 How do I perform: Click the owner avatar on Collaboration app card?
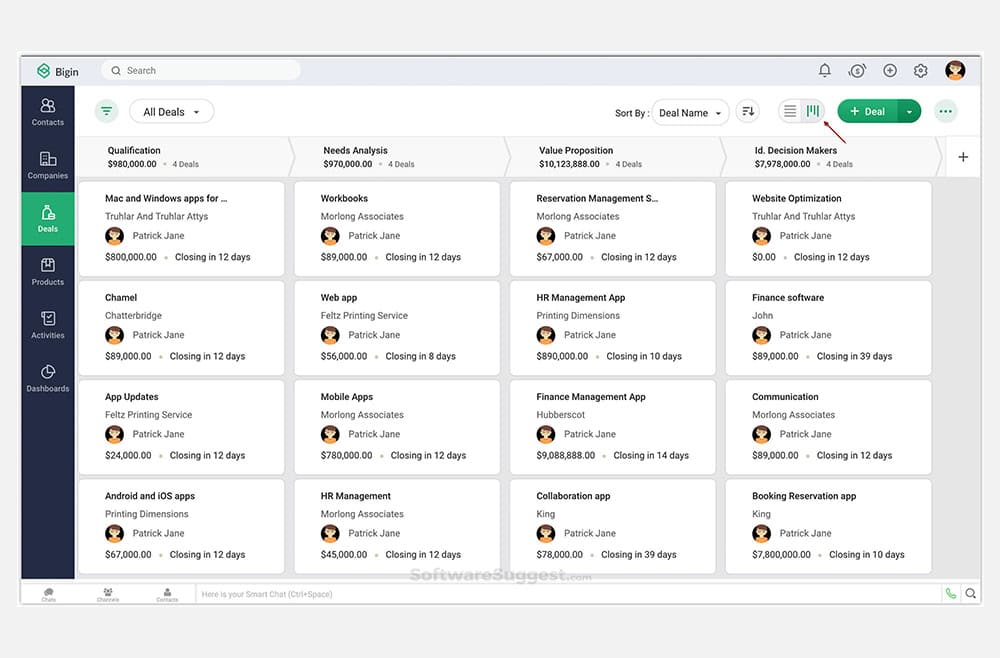coord(545,533)
